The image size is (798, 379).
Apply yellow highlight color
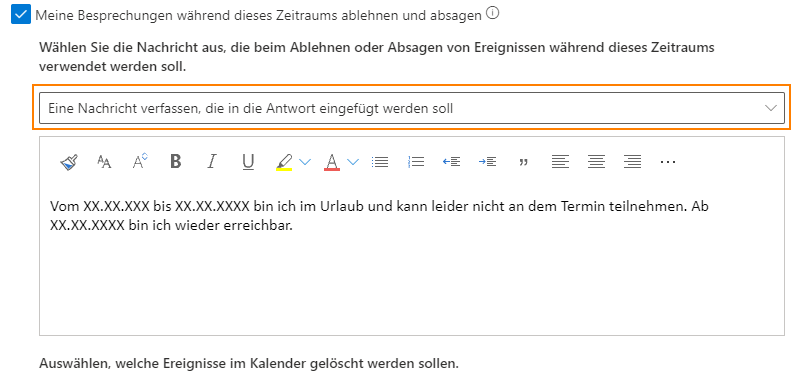tap(284, 162)
